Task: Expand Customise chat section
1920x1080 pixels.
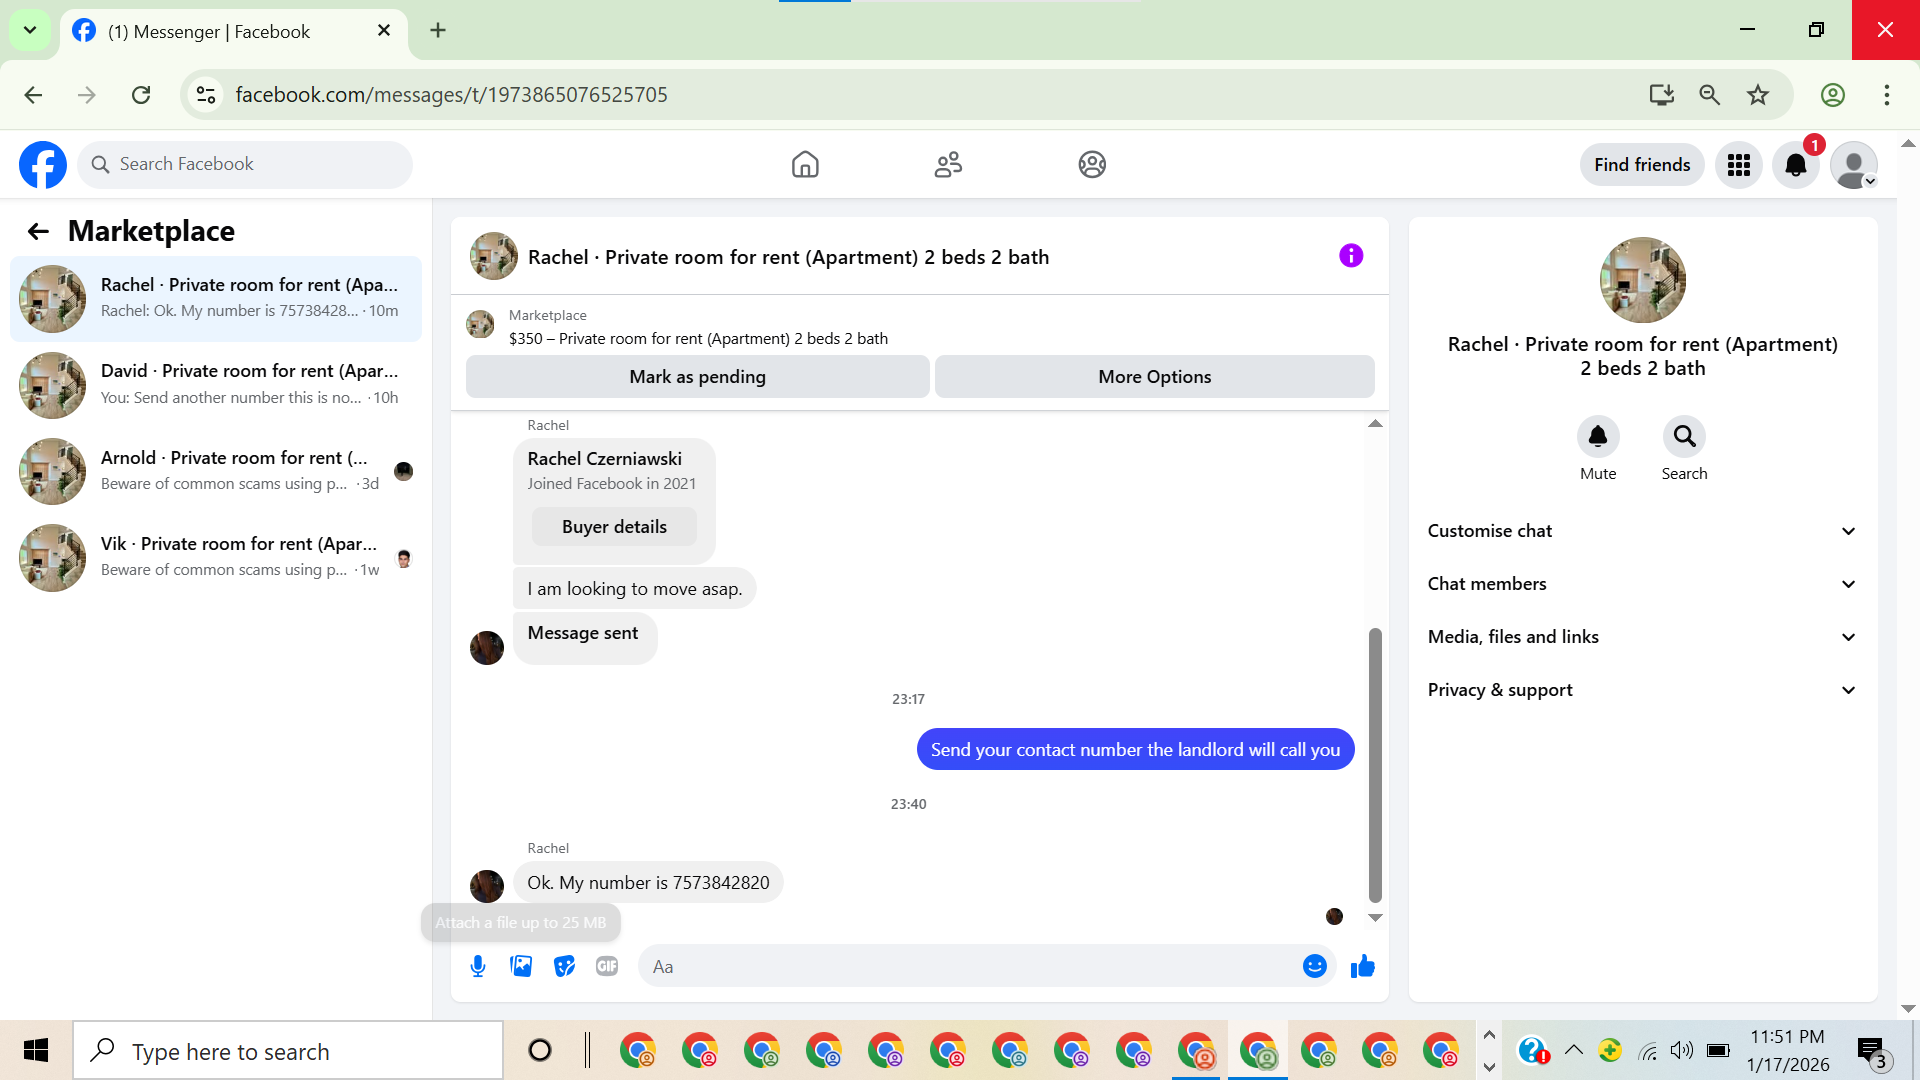Action: (1642, 531)
